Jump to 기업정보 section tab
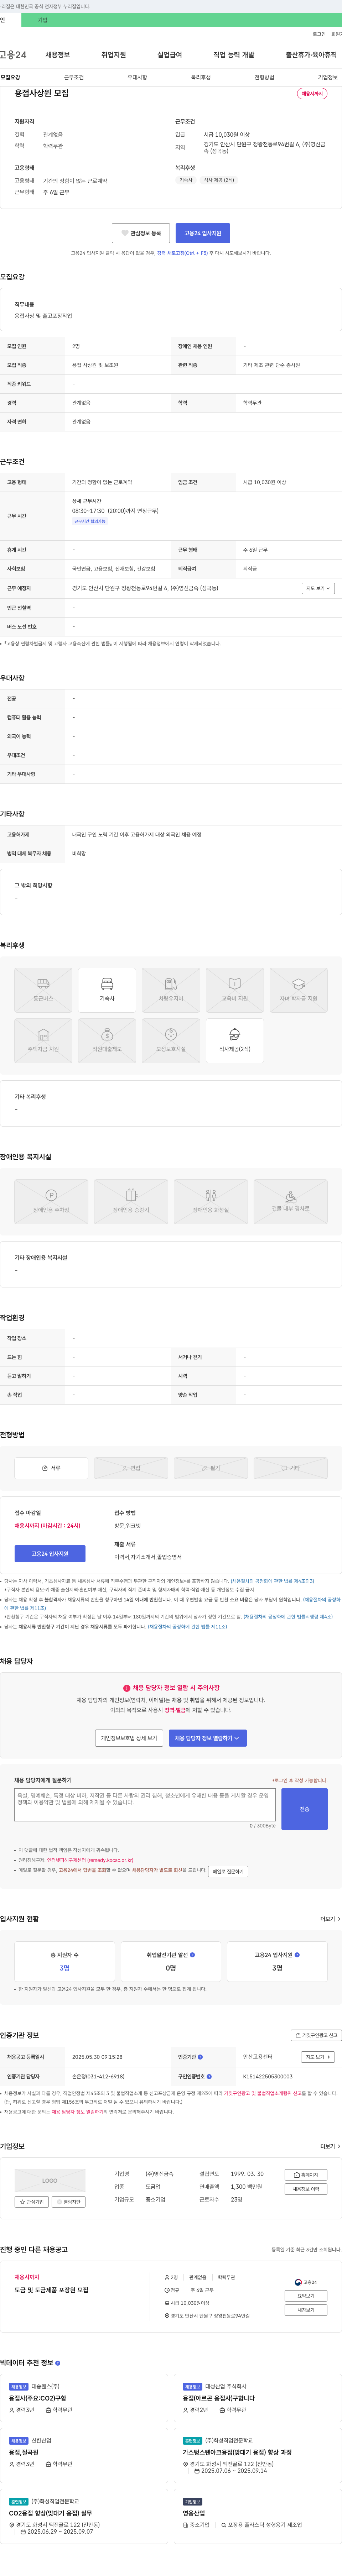This screenshot has height=2576, width=342. pyautogui.click(x=328, y=77)
